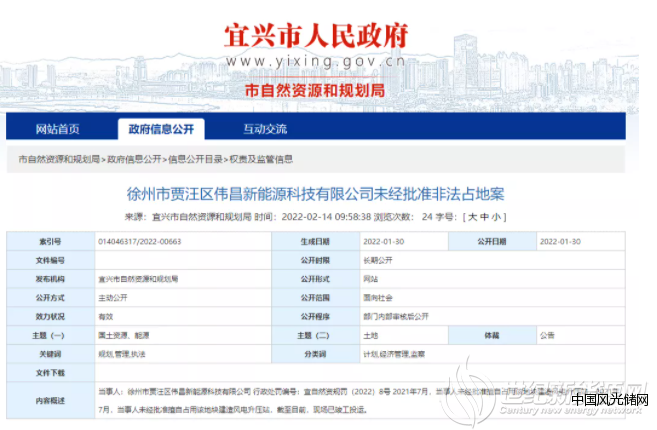Image resolution: width=657 pixels, height=430 pixels.
Task: Click the 公开日期 value 2022-01-30
Action: pyautogui.click(x=560, y=241)
